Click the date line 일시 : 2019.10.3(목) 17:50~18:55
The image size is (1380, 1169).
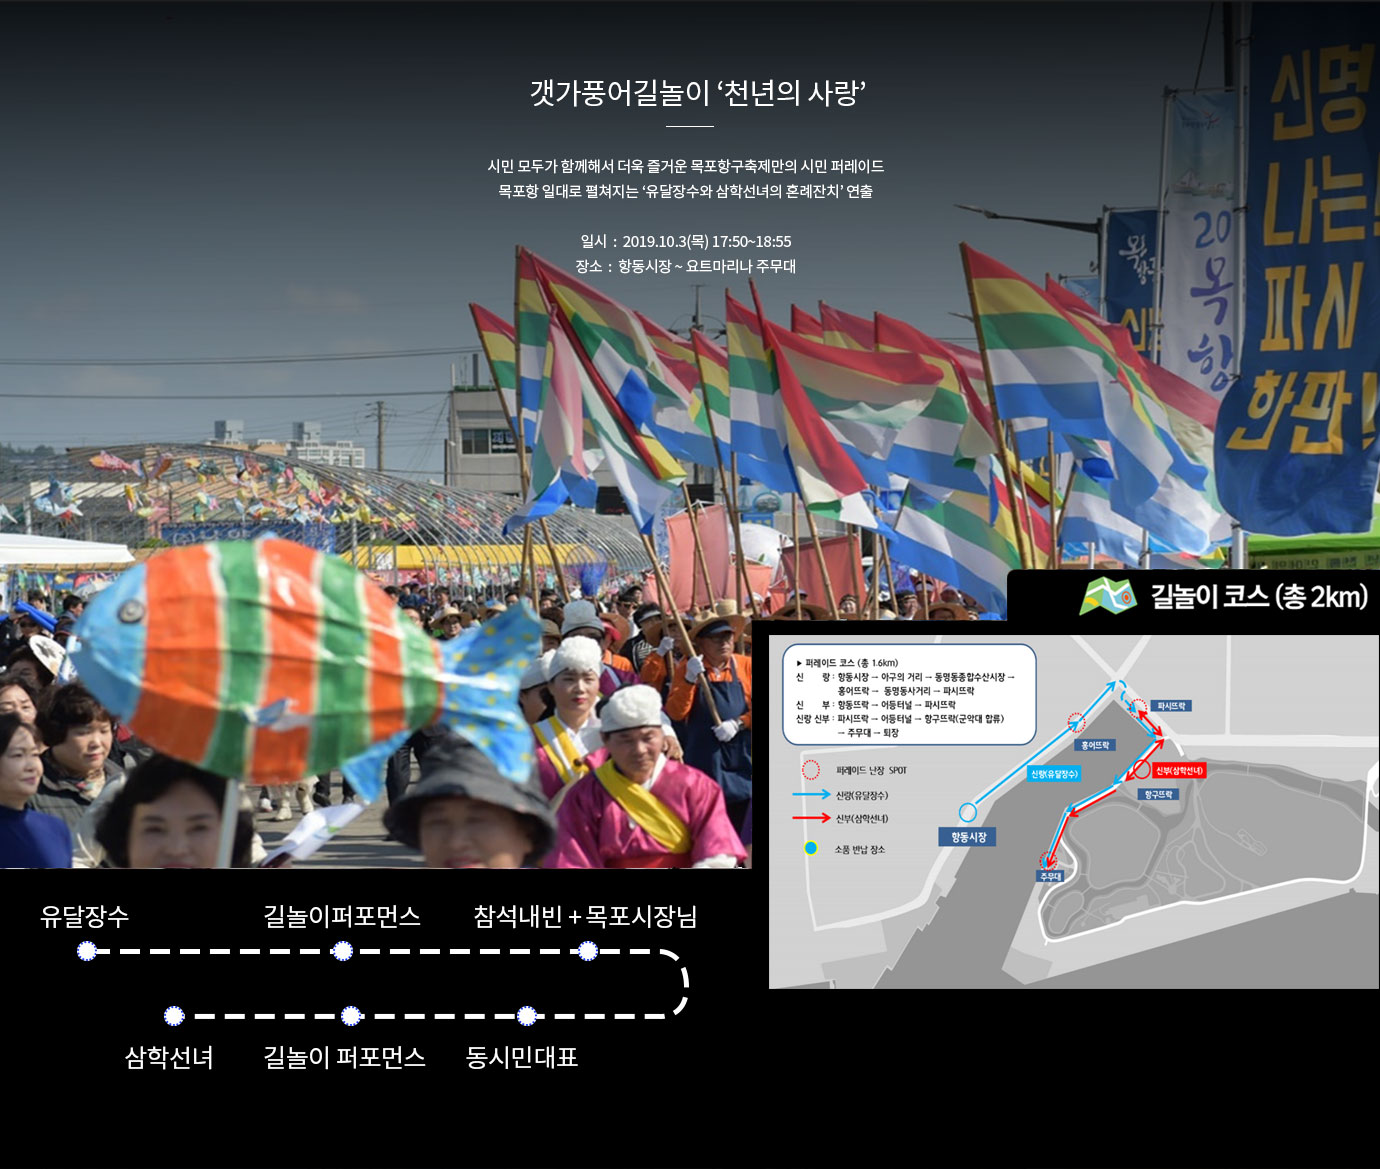pyautogui.click(x=686, y=241)
